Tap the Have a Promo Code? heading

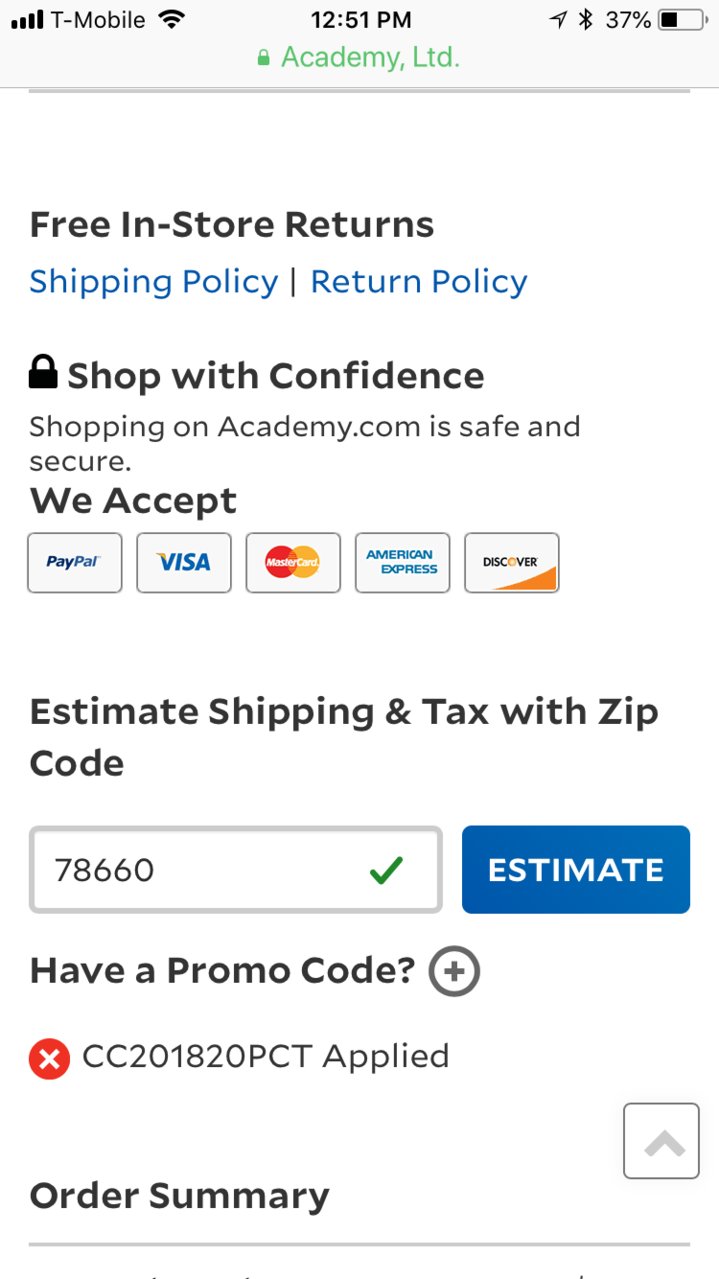point(222,970)
